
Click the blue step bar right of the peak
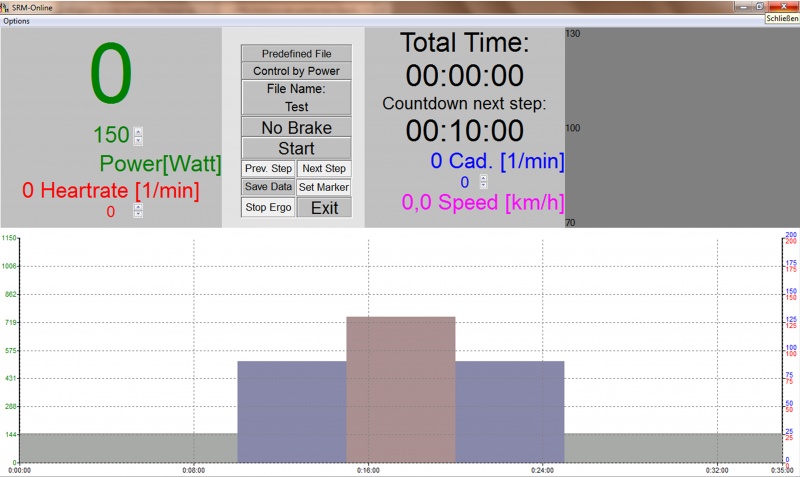click(x=510, y=412)
